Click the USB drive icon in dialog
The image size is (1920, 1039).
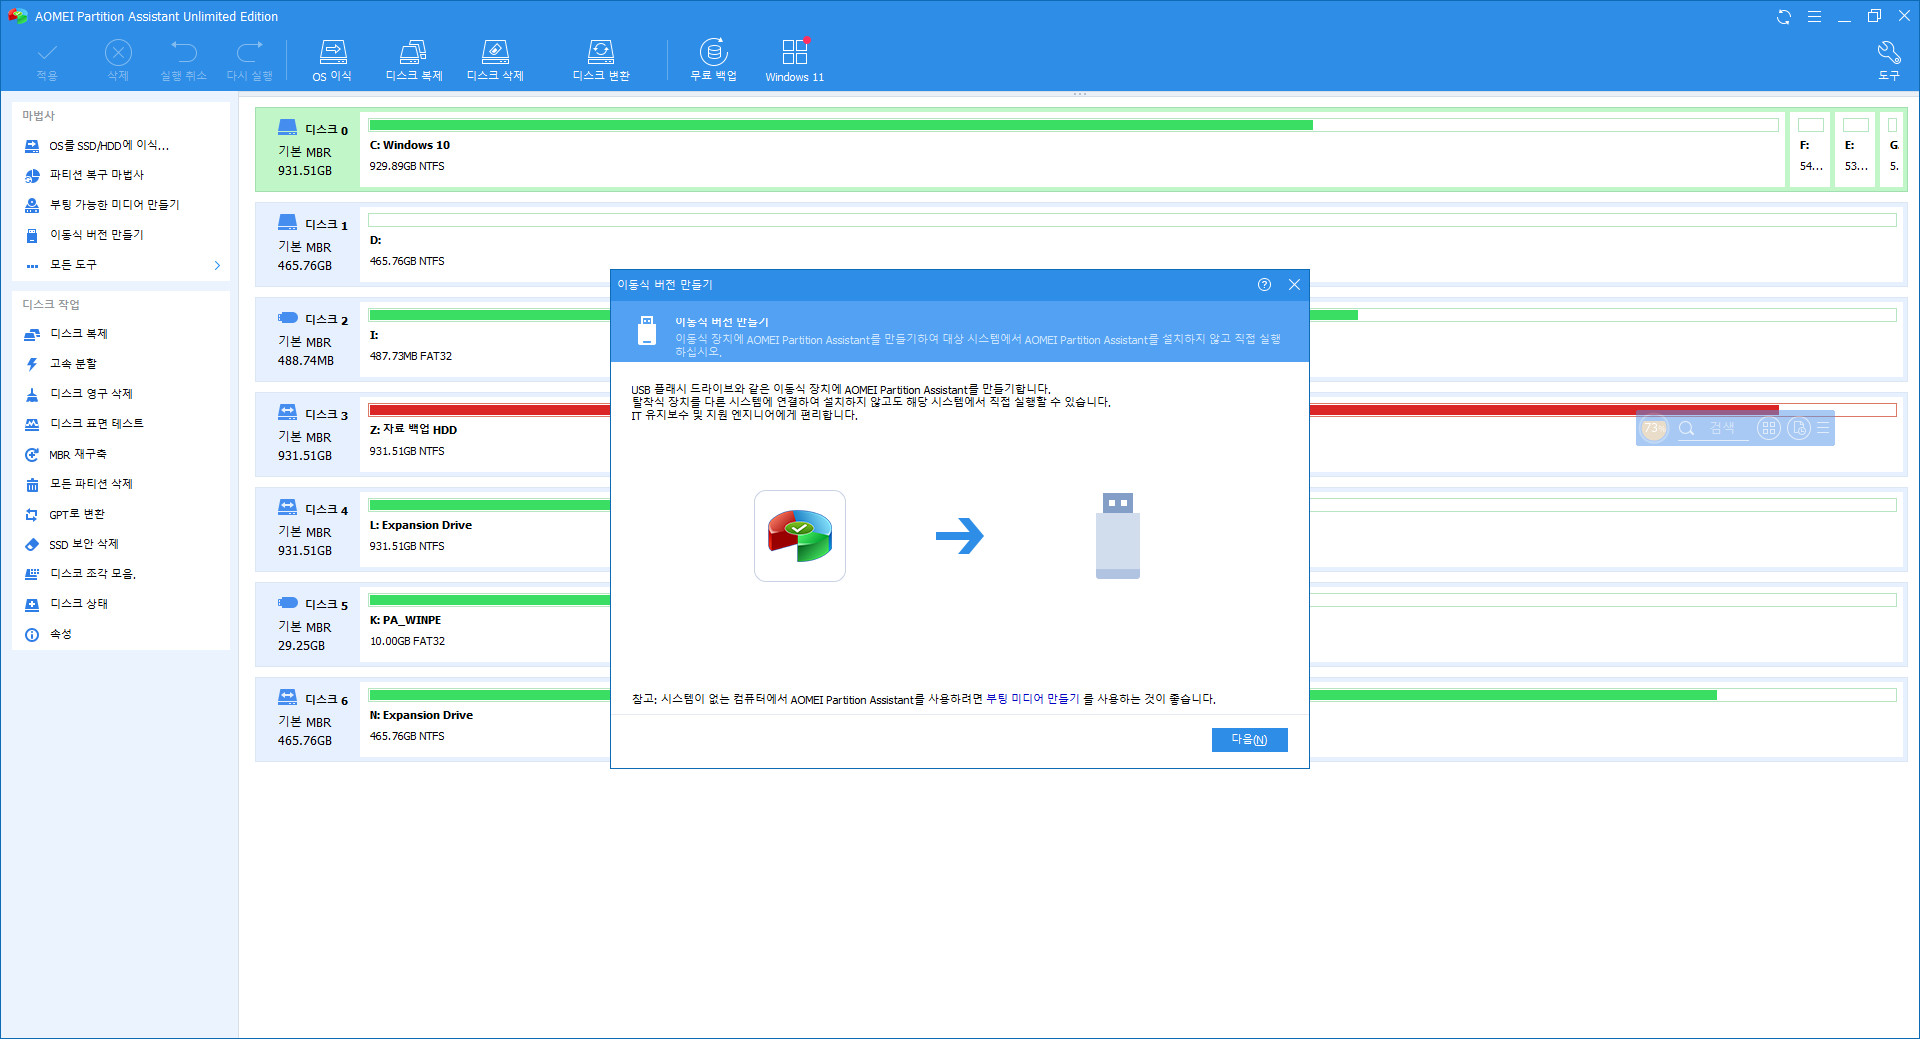click(1118, 536)
